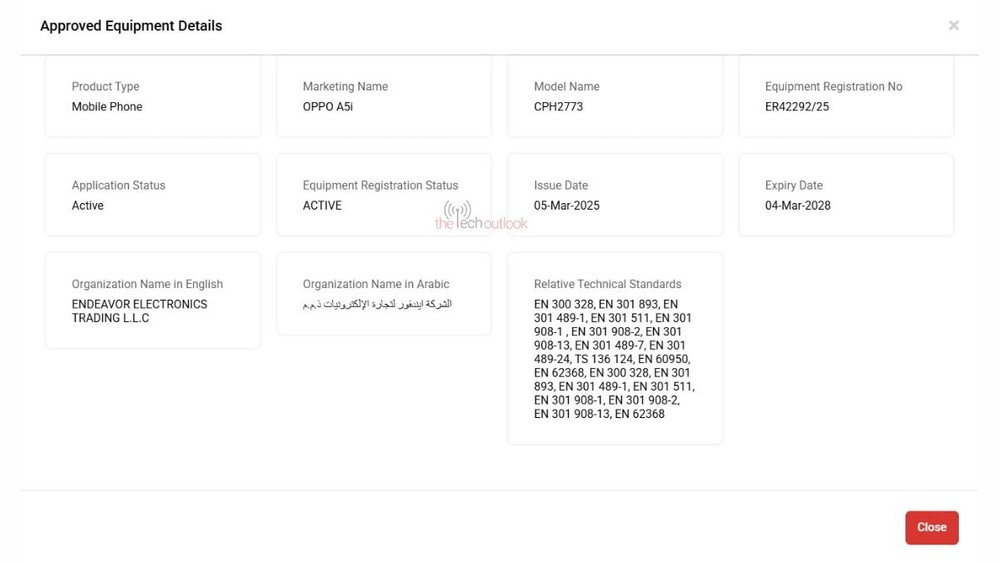
Task: Click 'Organization Name in English' label
Action: (147, 284)
